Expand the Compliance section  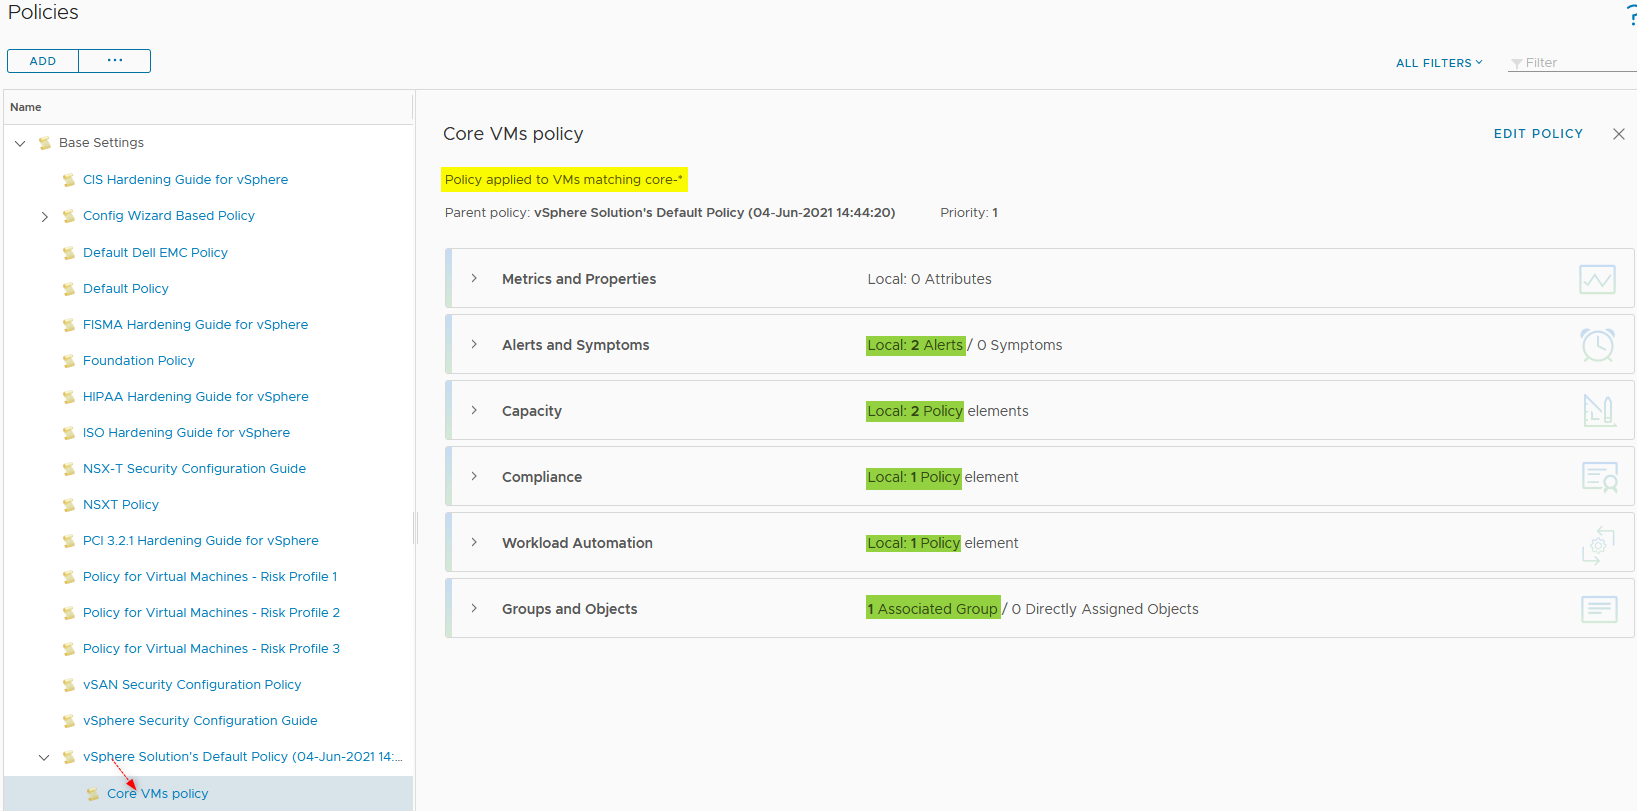coord(474,476)
